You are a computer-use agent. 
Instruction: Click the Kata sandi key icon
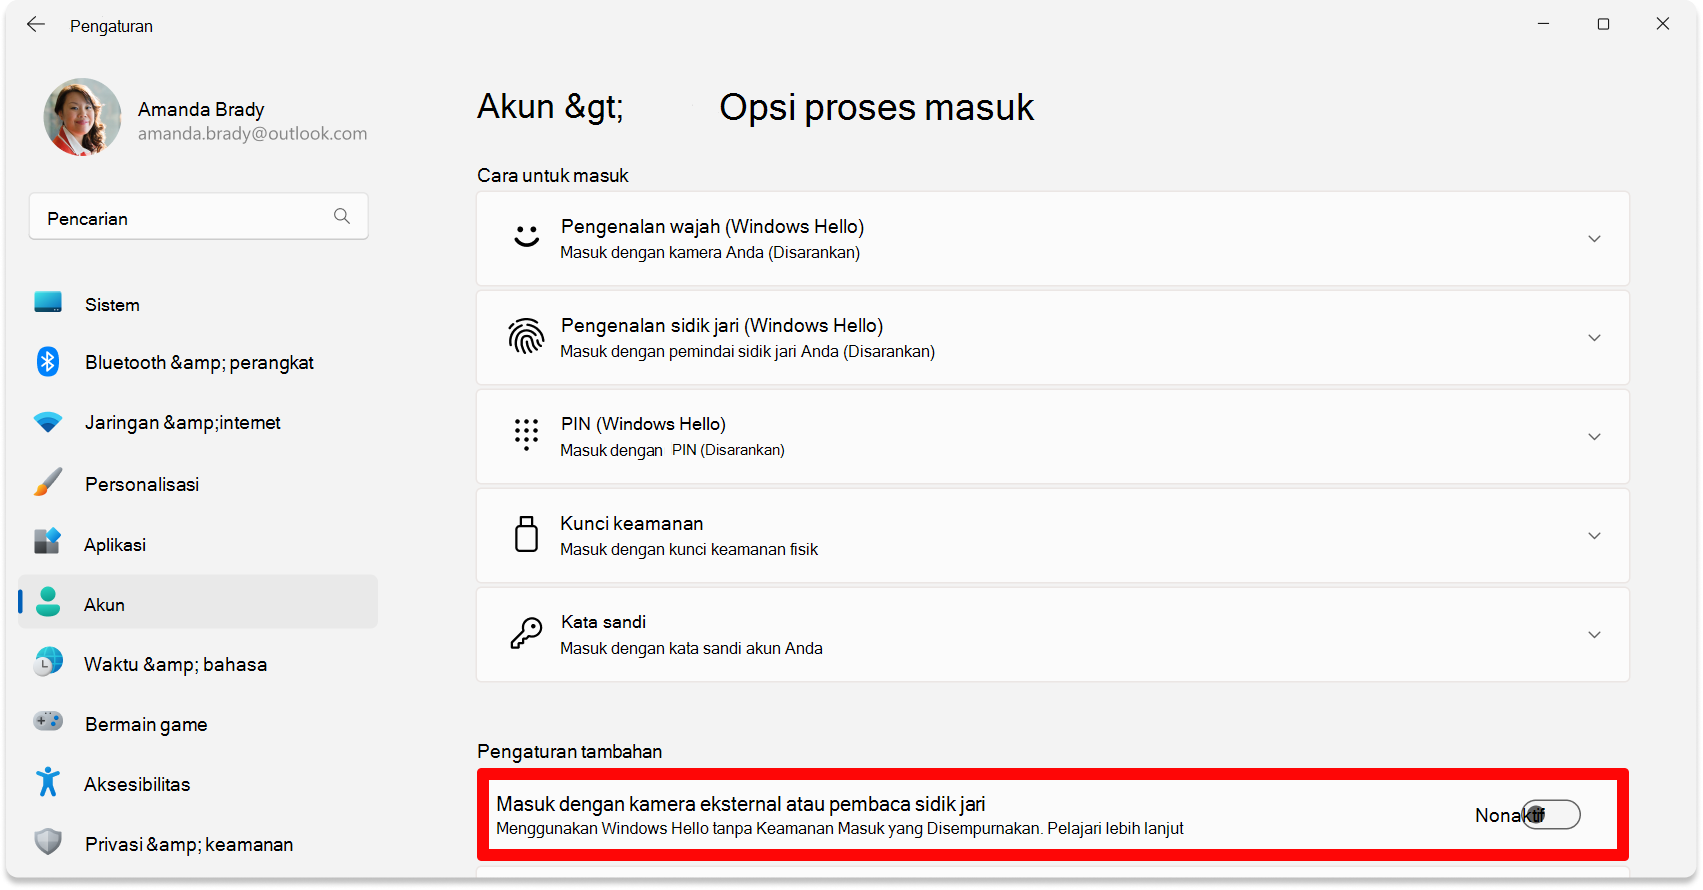pyautogui.click(x=526, y=633)
